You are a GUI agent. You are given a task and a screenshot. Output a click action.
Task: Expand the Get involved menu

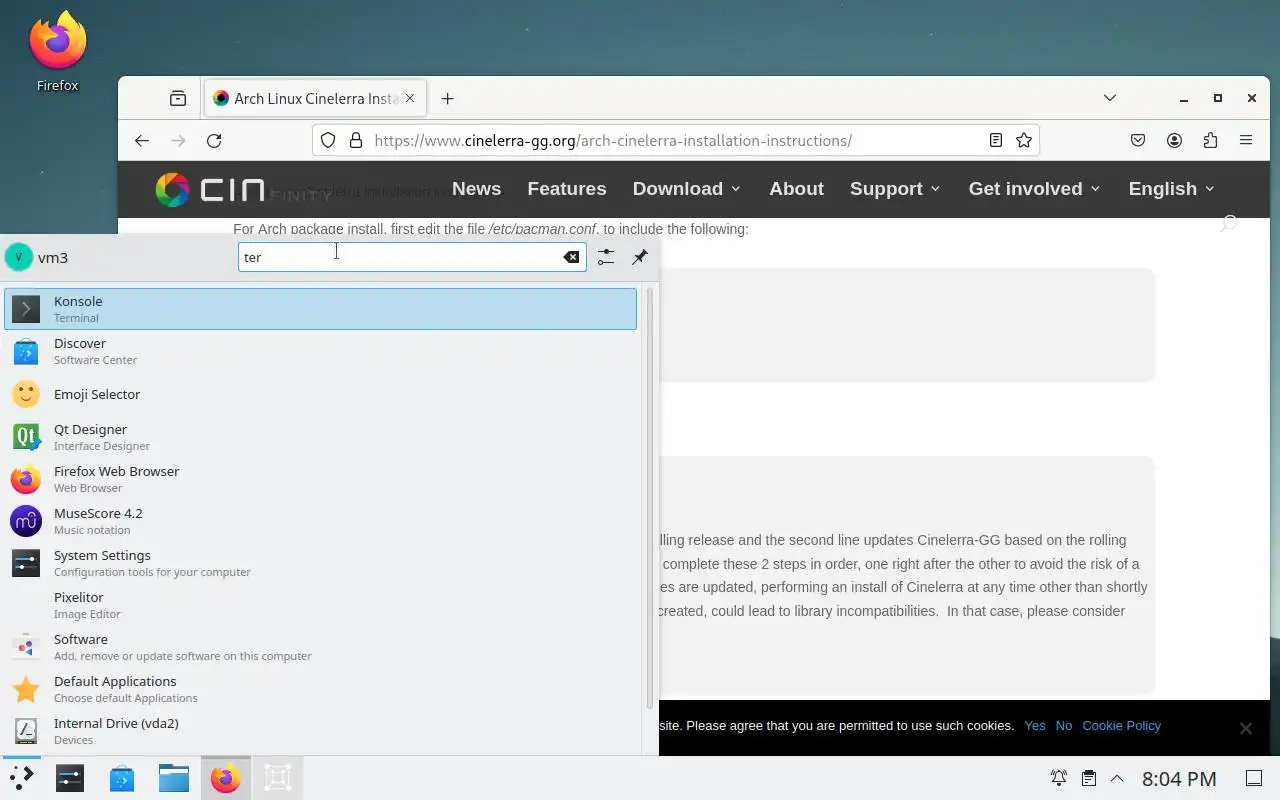pyautogui.click(x=1034, y=189)
